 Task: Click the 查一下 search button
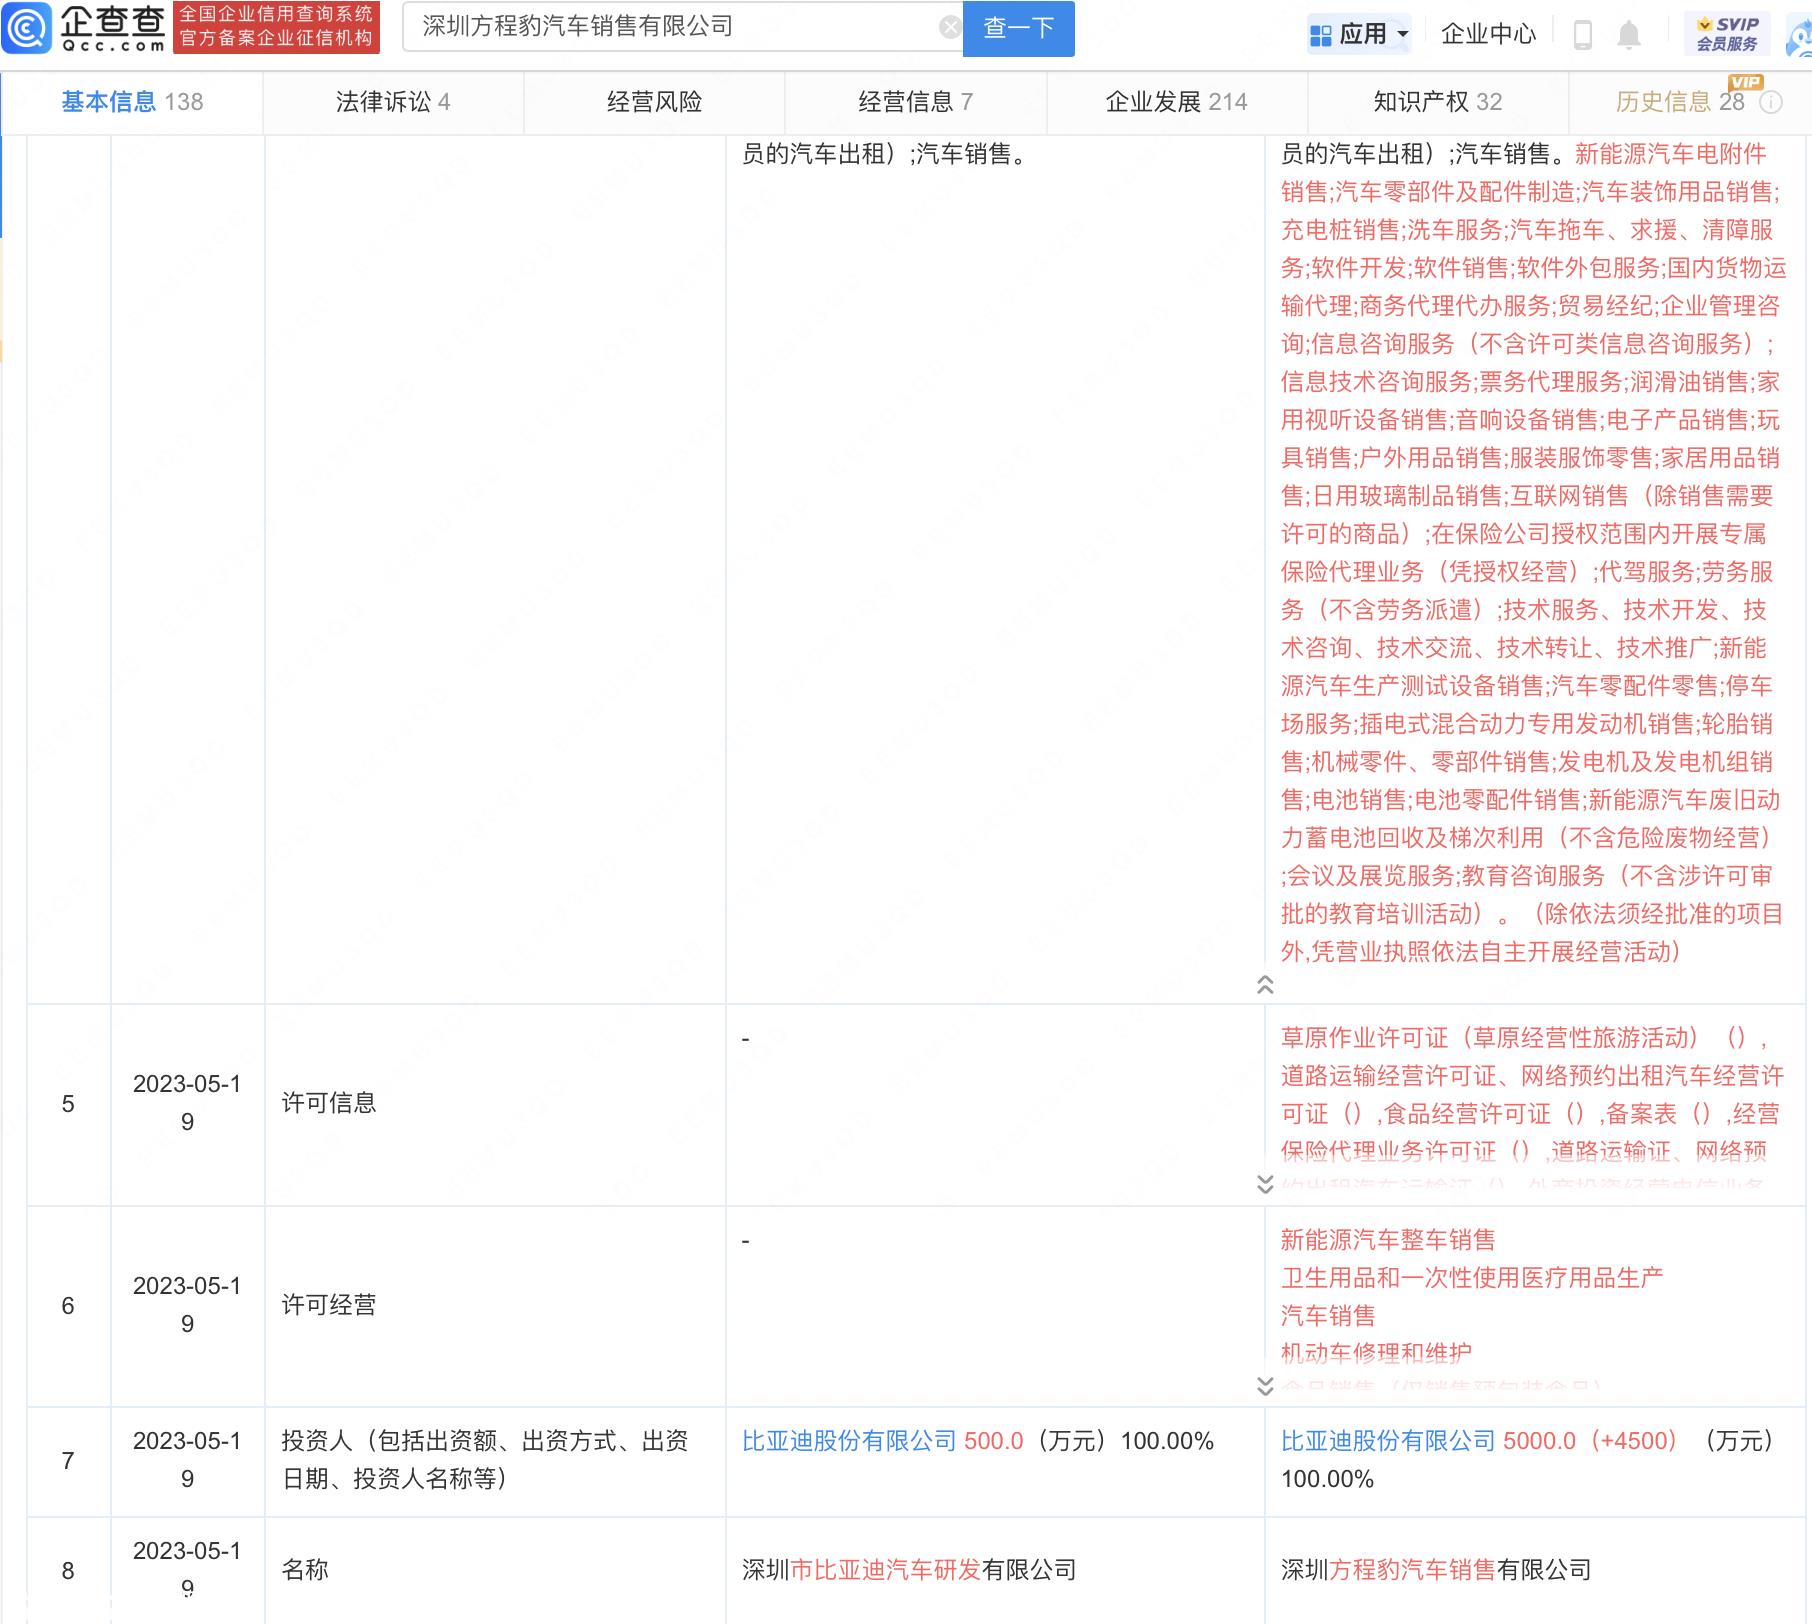click(1018, 28)
